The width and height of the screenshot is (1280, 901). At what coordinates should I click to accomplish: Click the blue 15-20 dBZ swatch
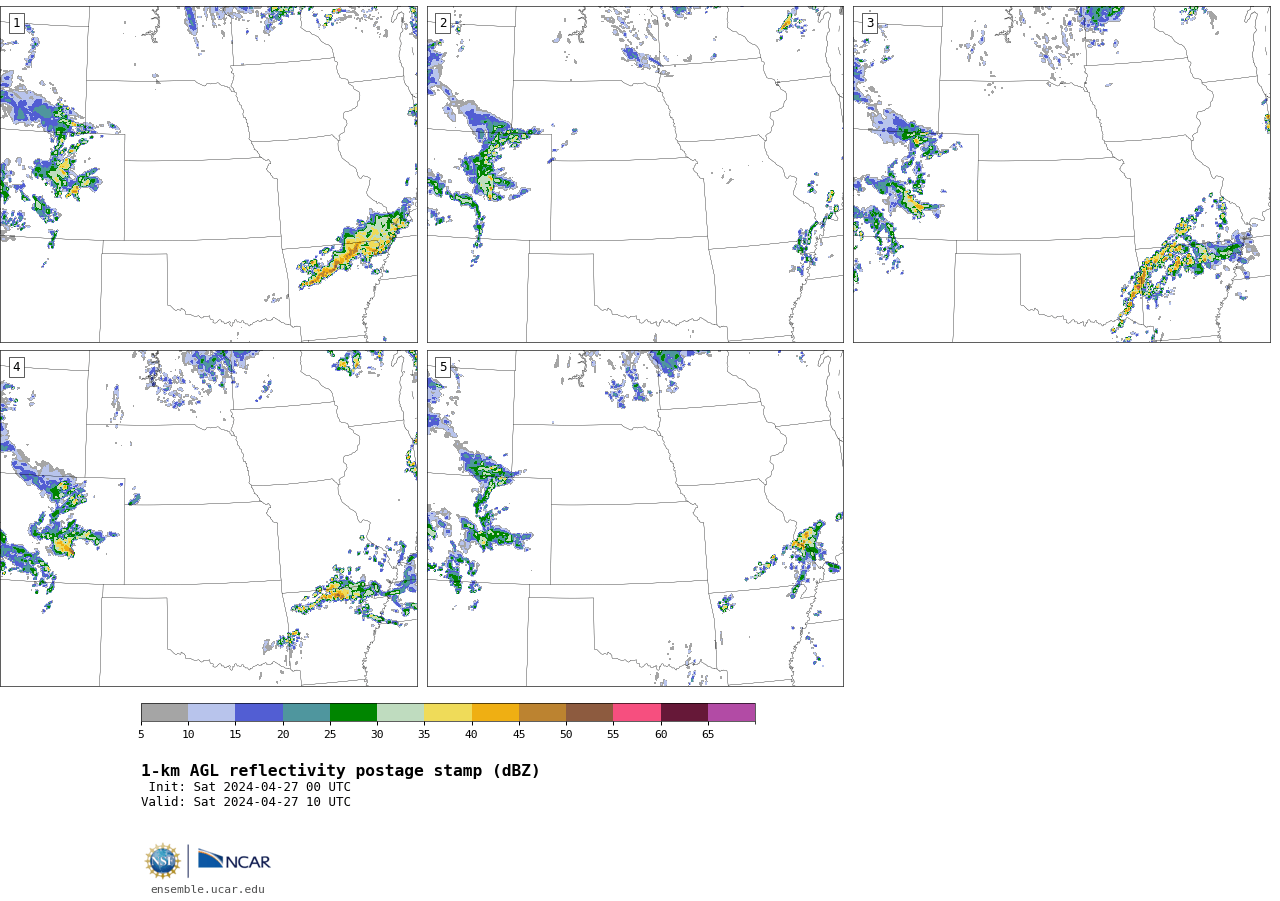click(x=259, y=712)
